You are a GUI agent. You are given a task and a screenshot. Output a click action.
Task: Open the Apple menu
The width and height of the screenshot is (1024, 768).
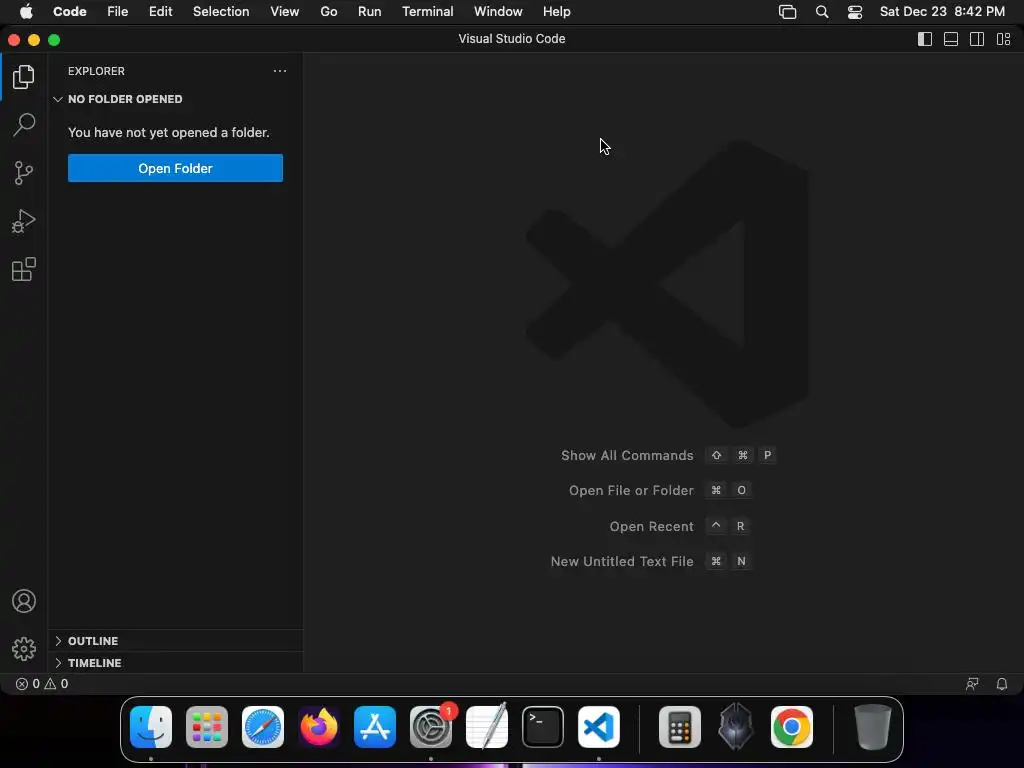click(x=26, y=12)
